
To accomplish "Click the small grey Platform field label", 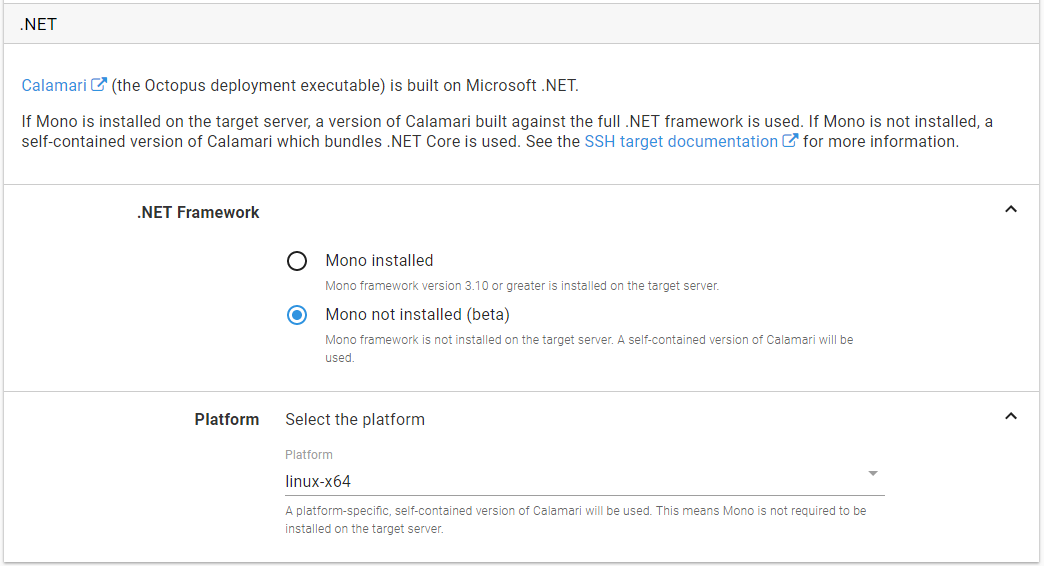I will (x=309, y=455).
